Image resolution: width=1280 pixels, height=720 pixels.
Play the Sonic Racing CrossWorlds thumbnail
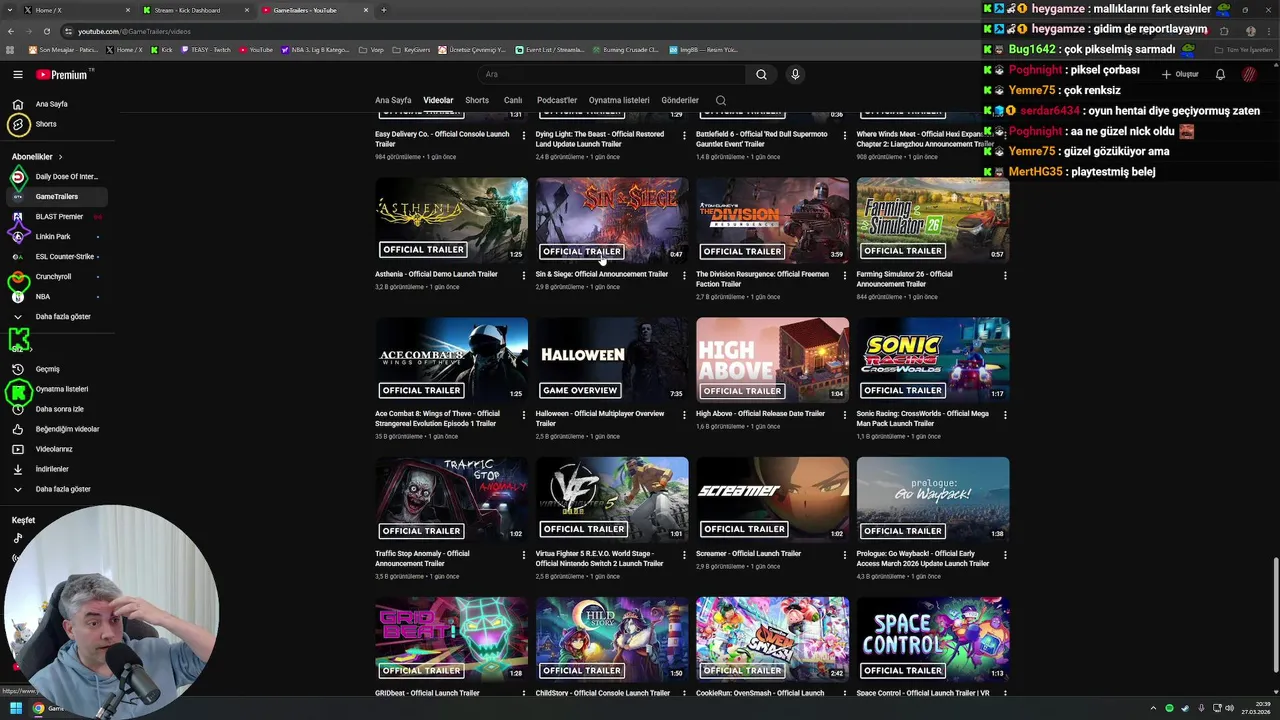(933, 360)
